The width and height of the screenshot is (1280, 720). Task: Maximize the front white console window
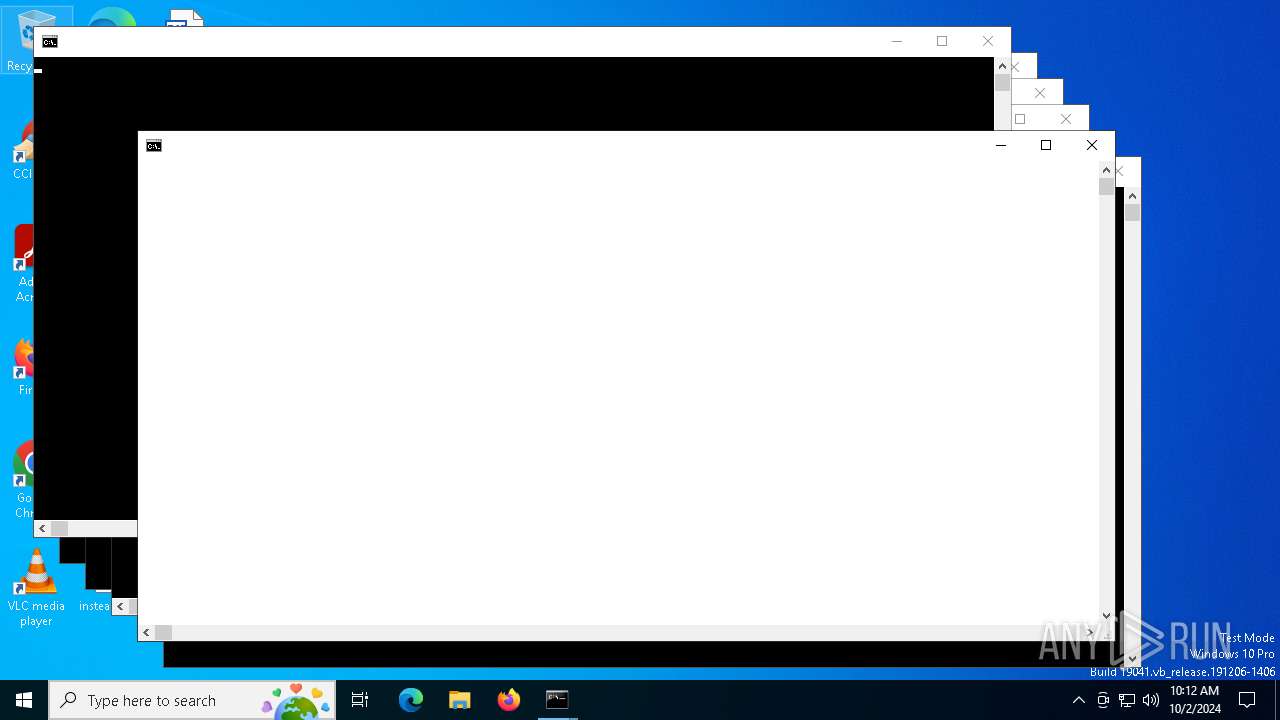[x=1046, y=145]
